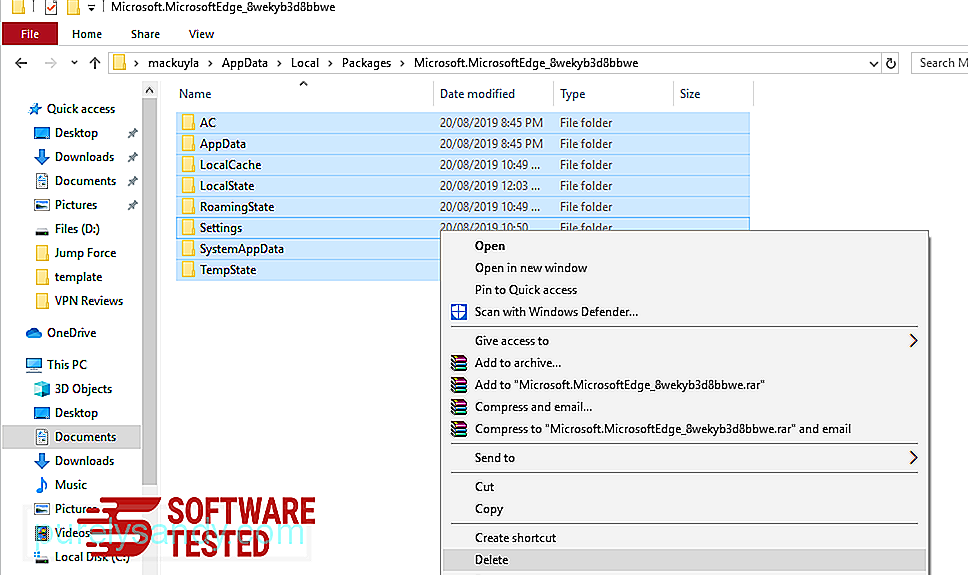
Task: Click the Back navigation arrow
Action: [x=21, y=63]
